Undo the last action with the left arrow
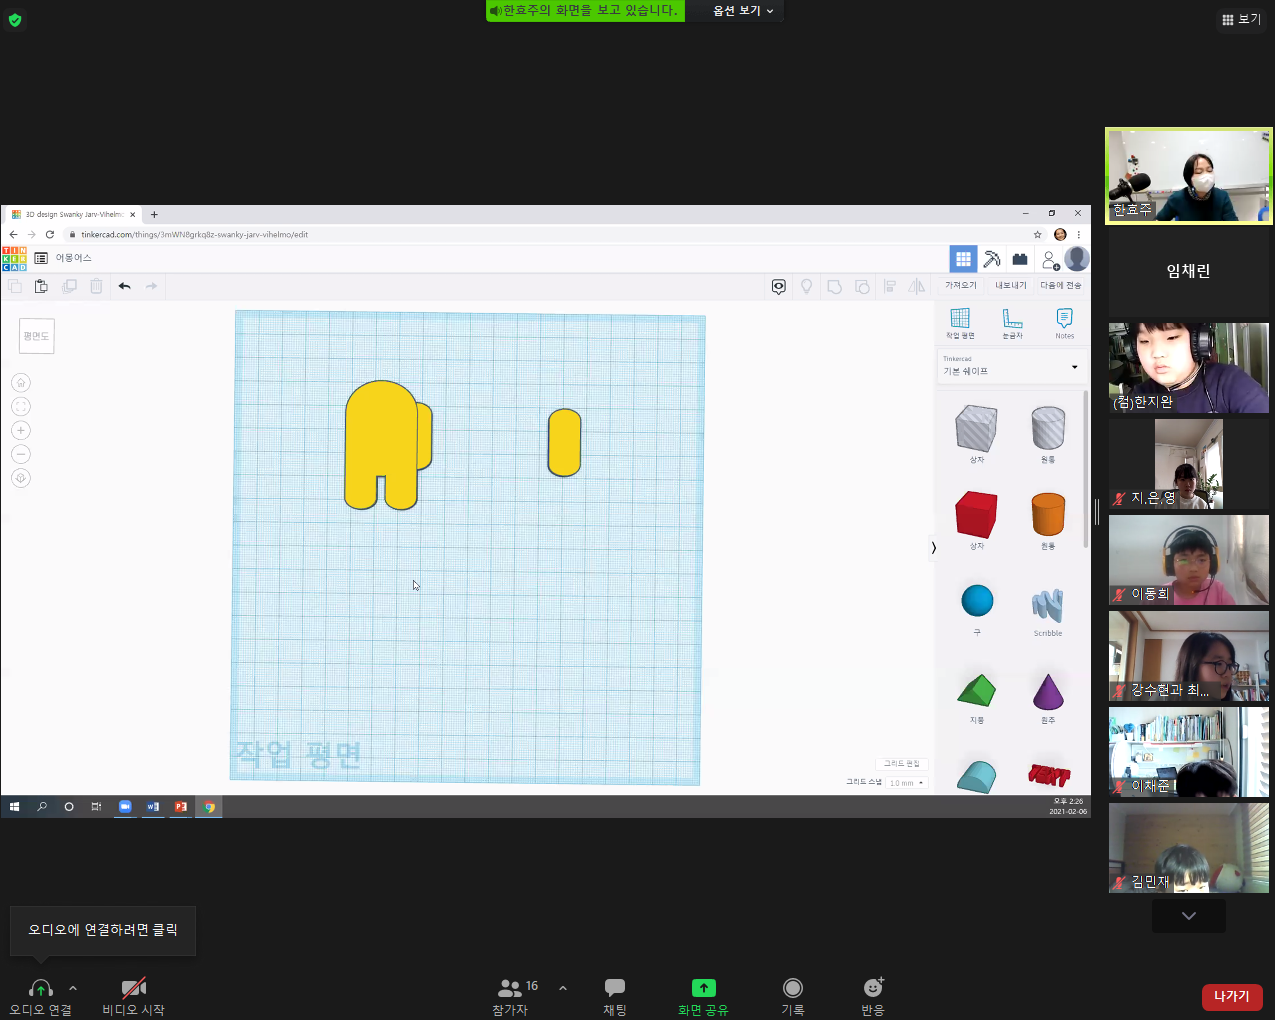Screen dimensions: 1275x1020 124,286
